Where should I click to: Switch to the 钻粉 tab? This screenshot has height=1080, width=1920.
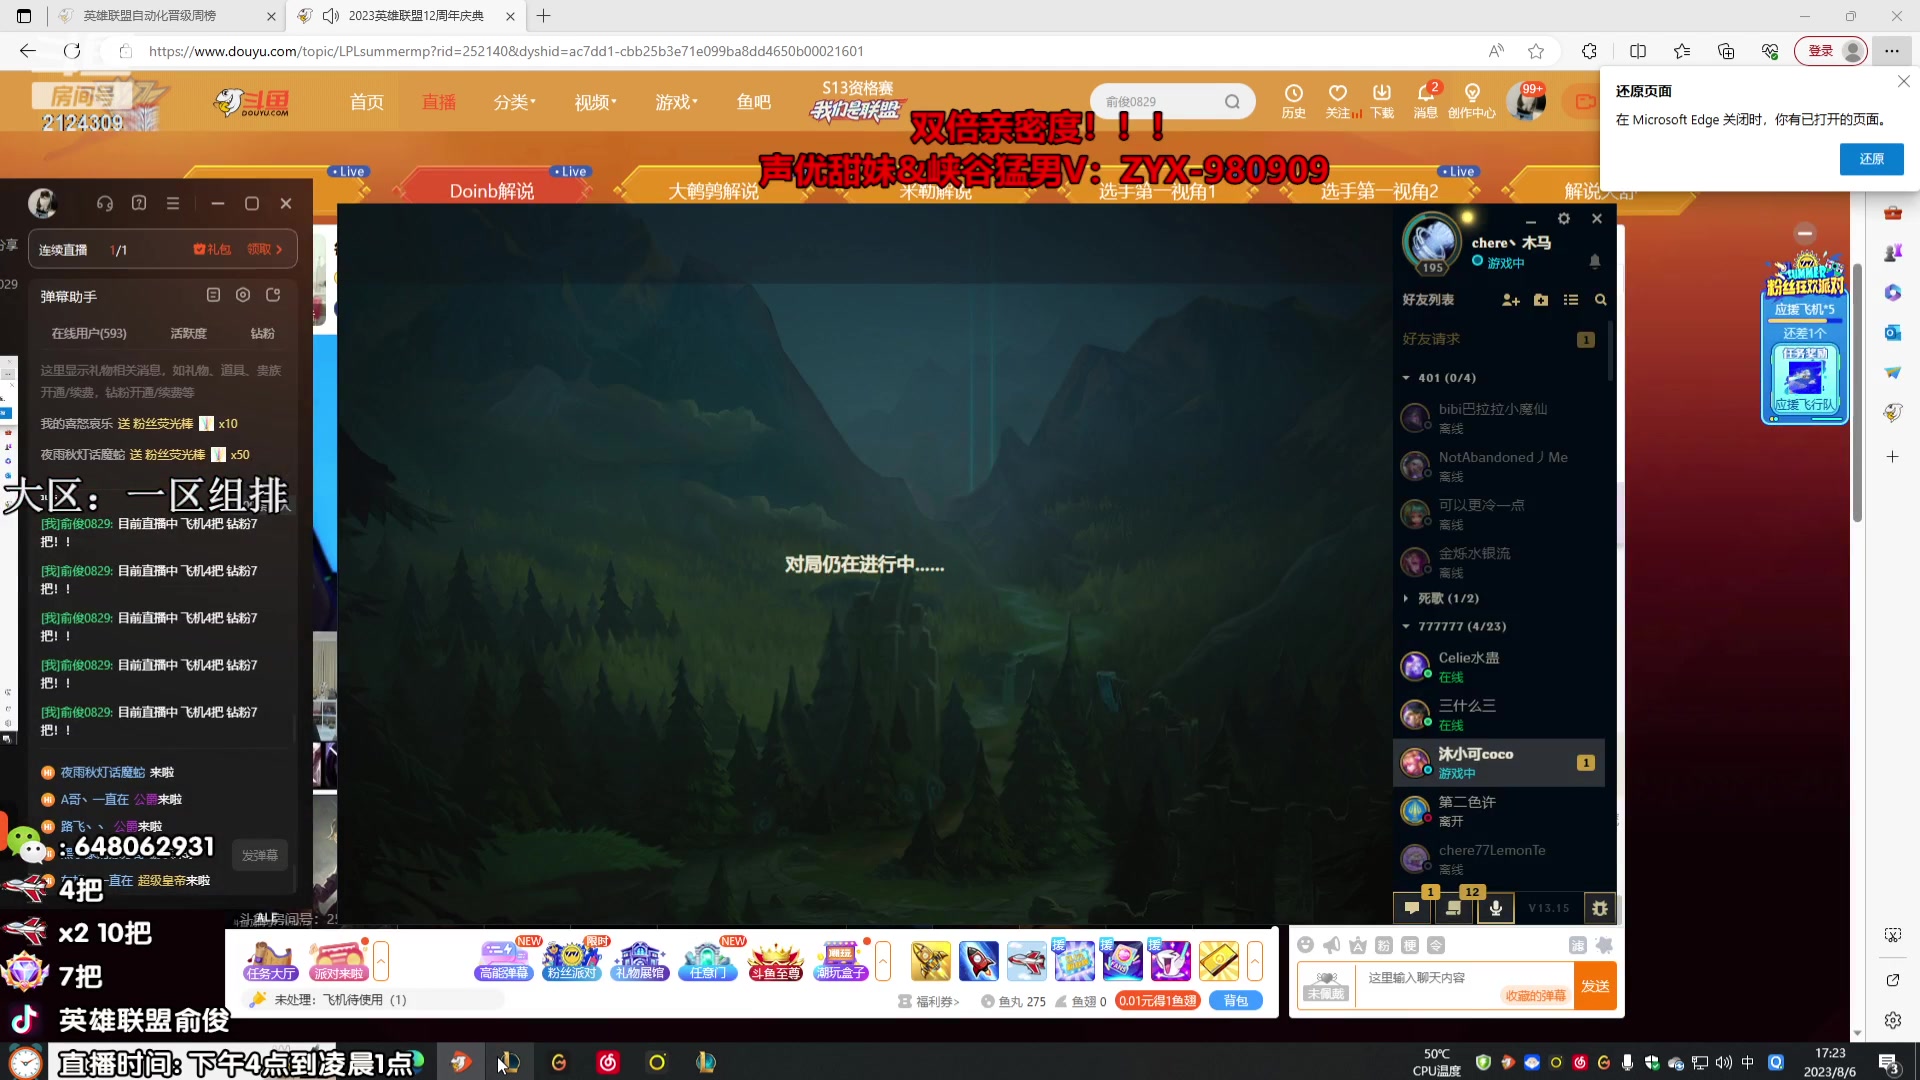(262, 333)
